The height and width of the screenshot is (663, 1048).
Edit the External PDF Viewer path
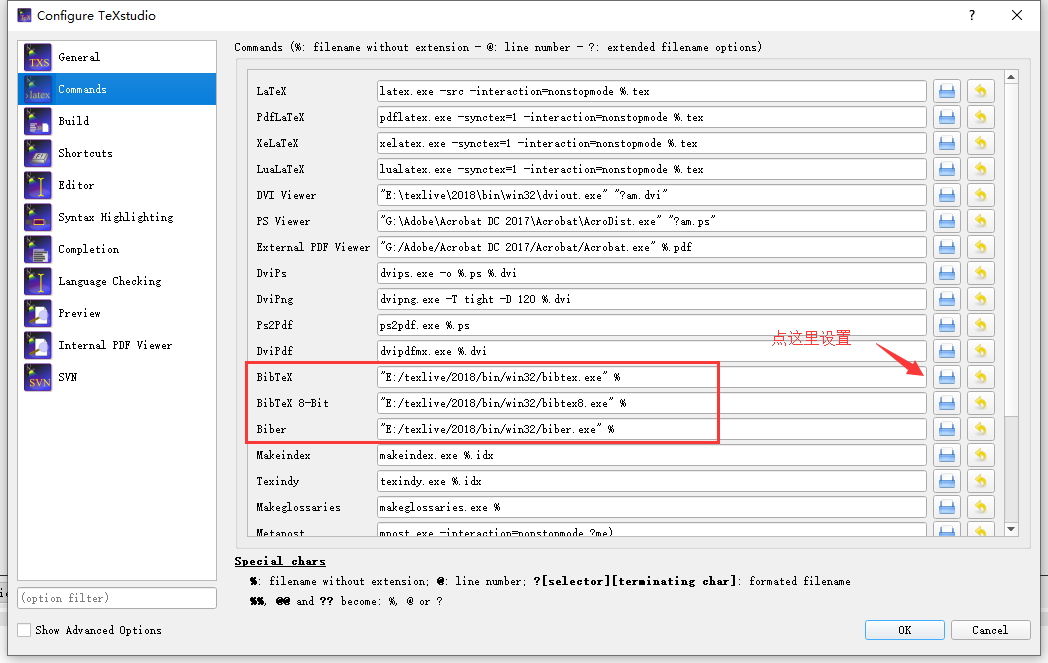[x=652, y=247]
